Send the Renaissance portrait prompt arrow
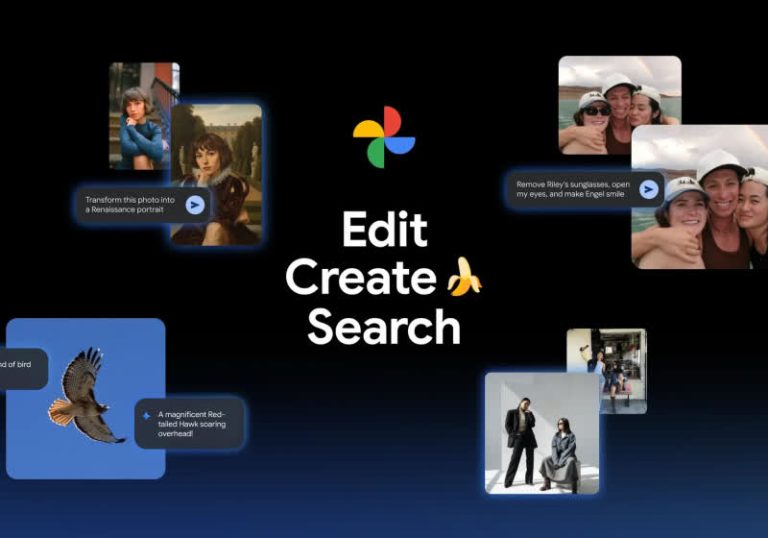Screen dimensions: 768x538 click(x=195, y=204)
